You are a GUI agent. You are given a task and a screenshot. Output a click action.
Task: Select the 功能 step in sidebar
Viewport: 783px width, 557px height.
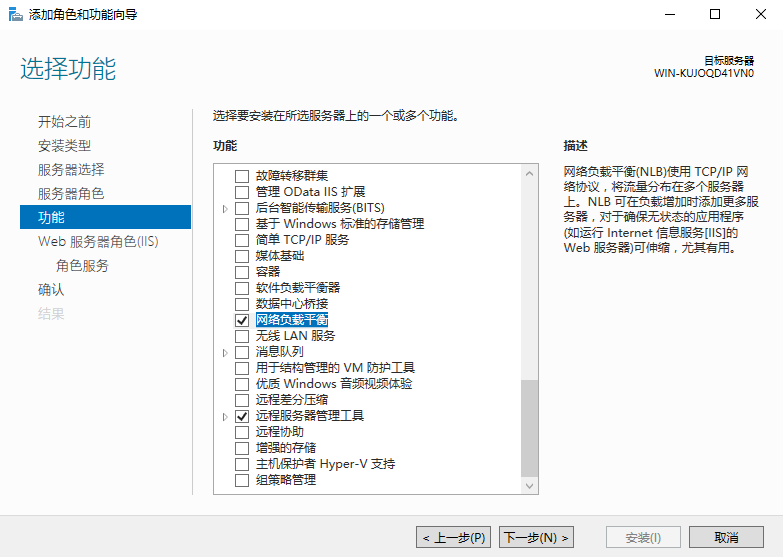pyautogui.click(x=105, y=217)
